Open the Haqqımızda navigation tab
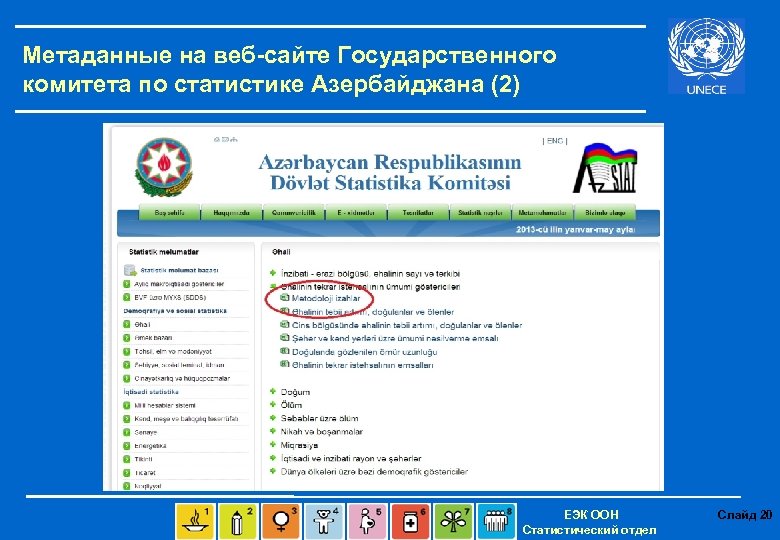This screenshot has width=780, height=540. 231,212
